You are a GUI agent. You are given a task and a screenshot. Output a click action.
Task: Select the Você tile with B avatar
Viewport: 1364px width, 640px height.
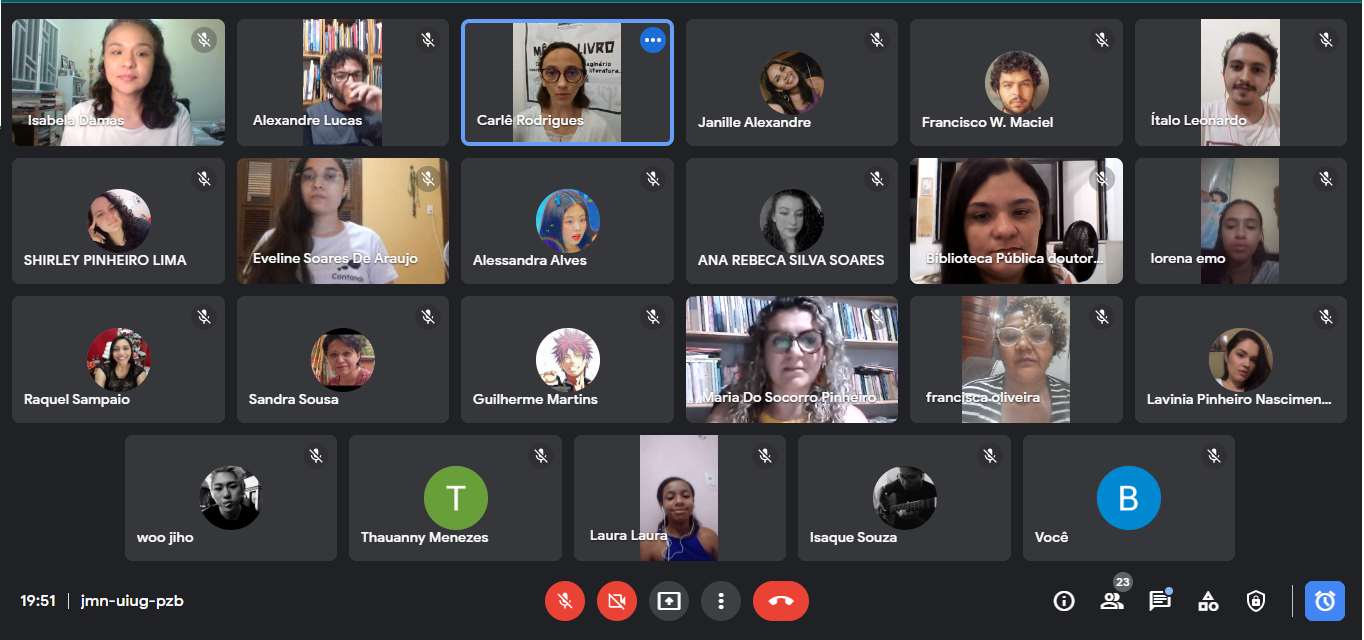1129,498
